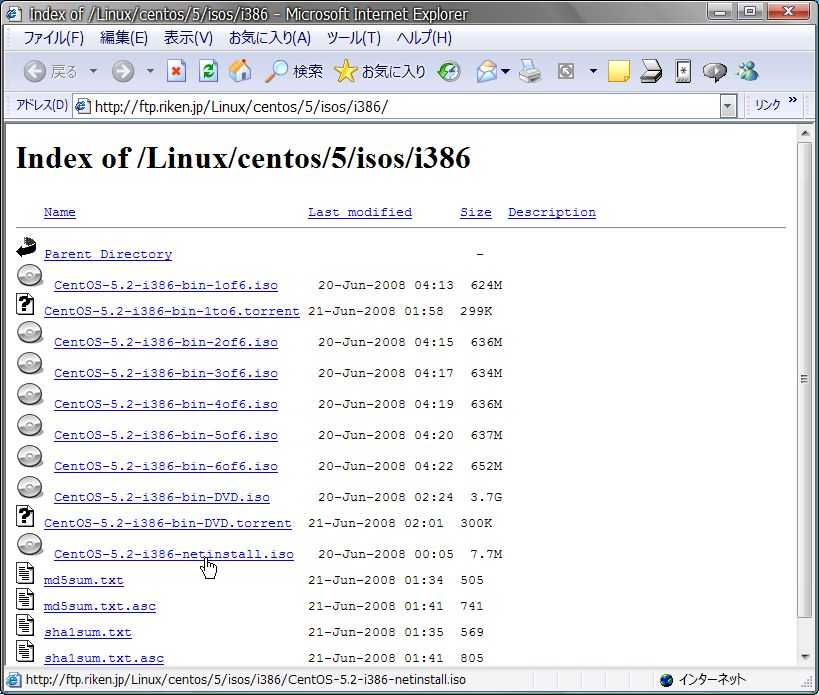This screenshot has height=695, width=819.
Task: Click unknown-file icon beside bin-1to6.torrent
Action: pyautogui.click(x=25, y=304)
